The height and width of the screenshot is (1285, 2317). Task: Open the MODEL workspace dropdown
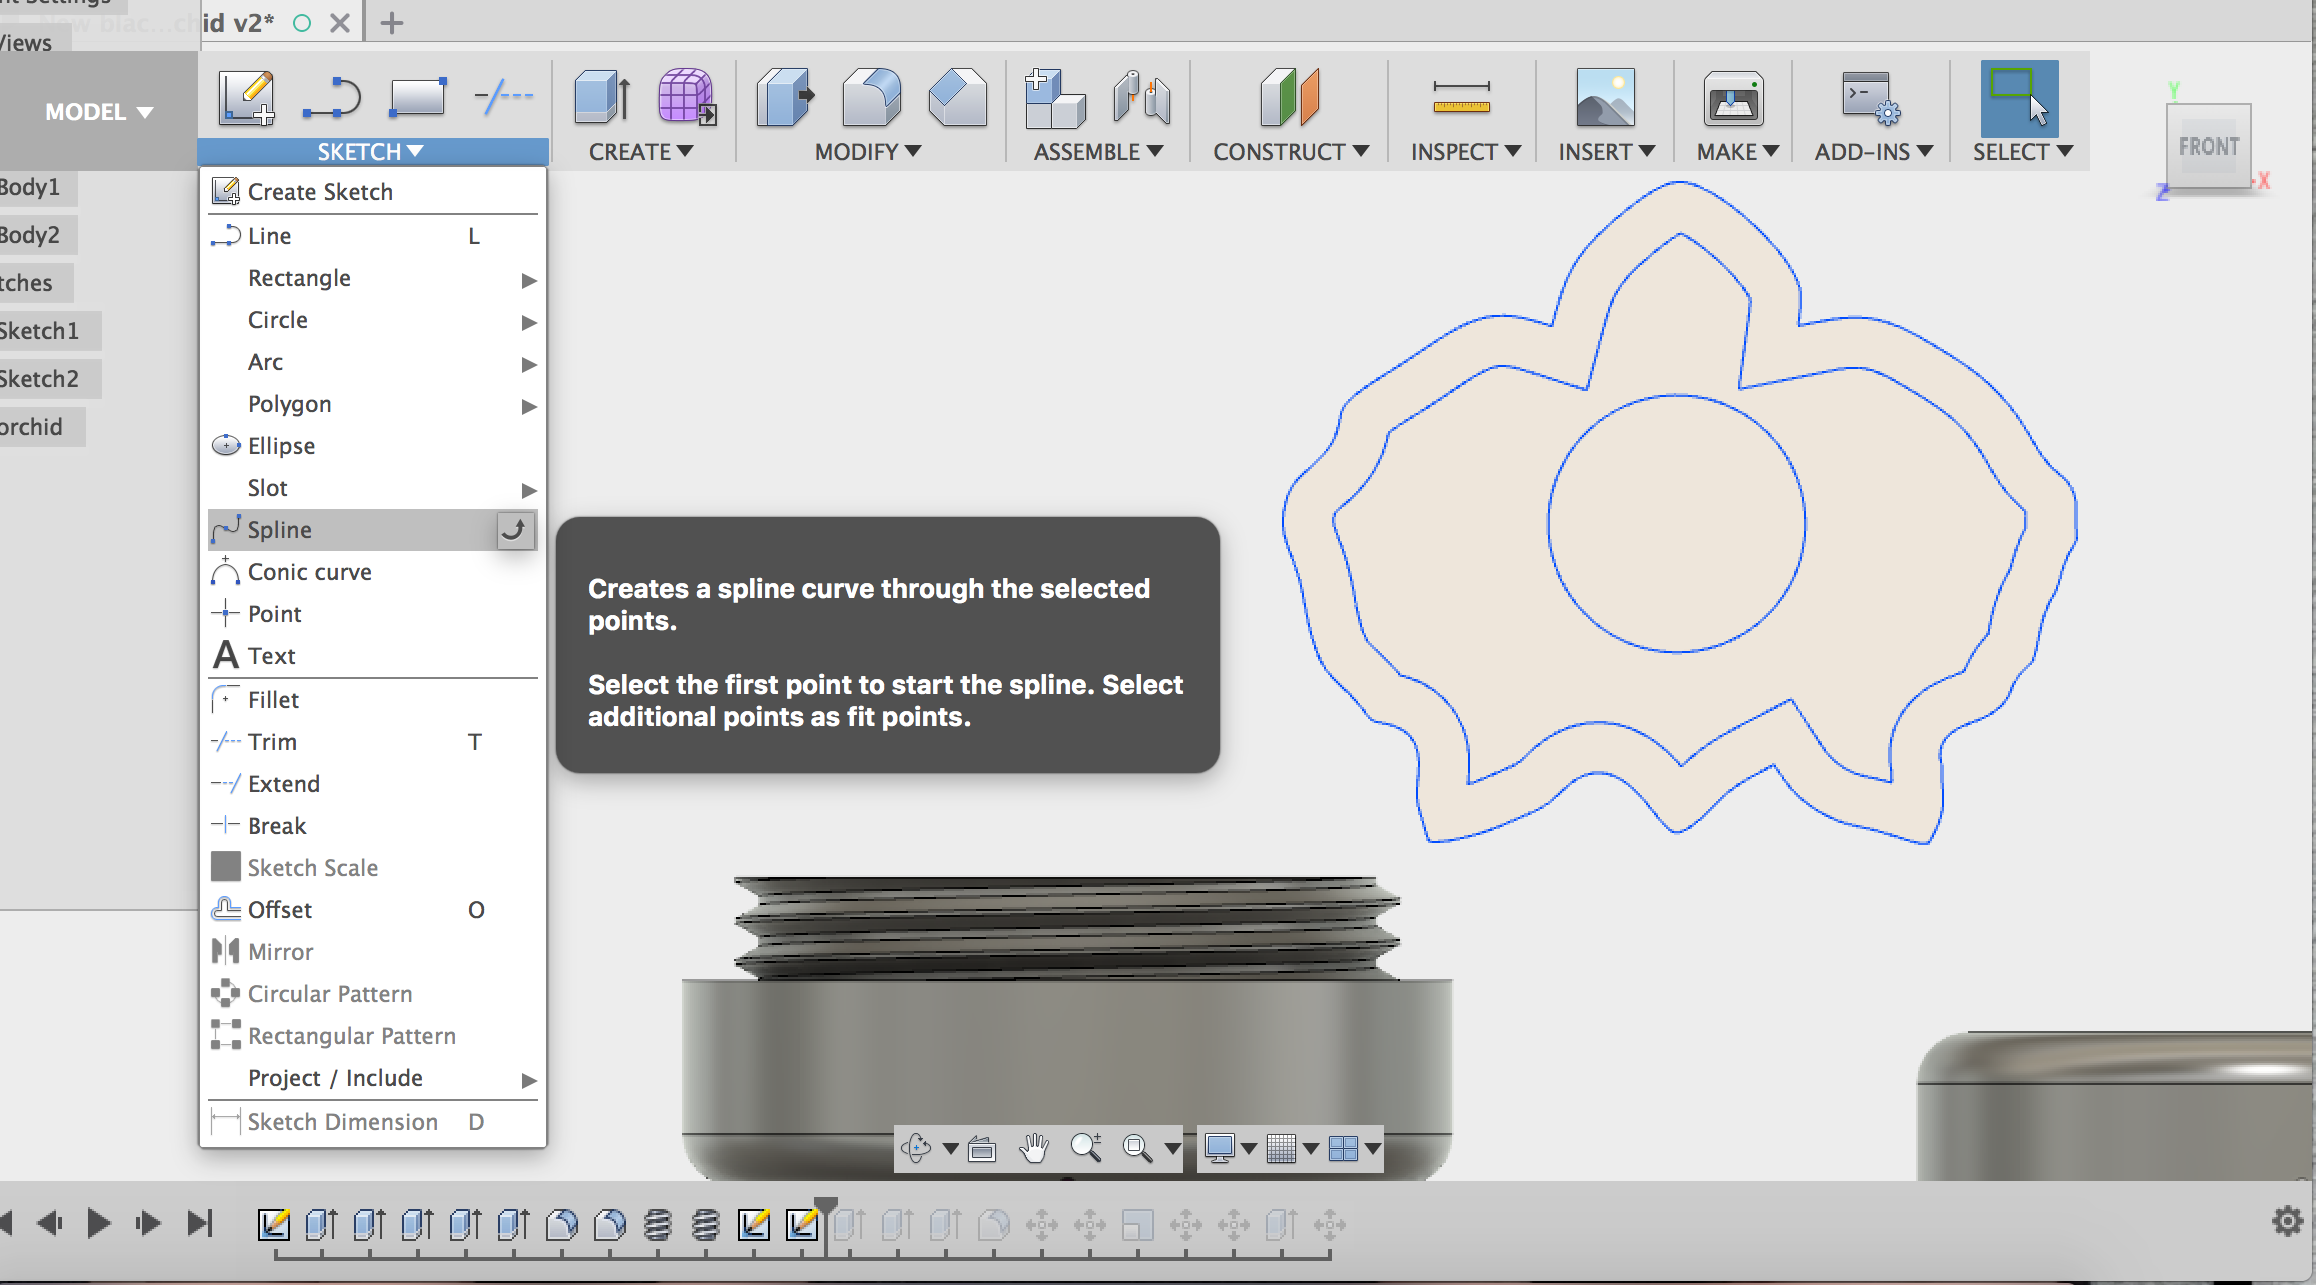(98, 112)
